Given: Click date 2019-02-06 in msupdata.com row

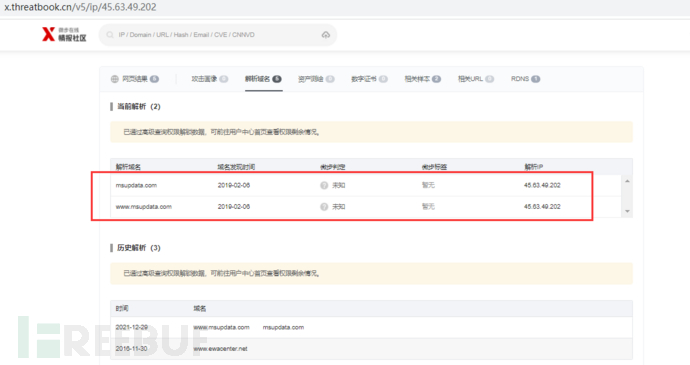Looking at the screenshot, I should [234, 185].
